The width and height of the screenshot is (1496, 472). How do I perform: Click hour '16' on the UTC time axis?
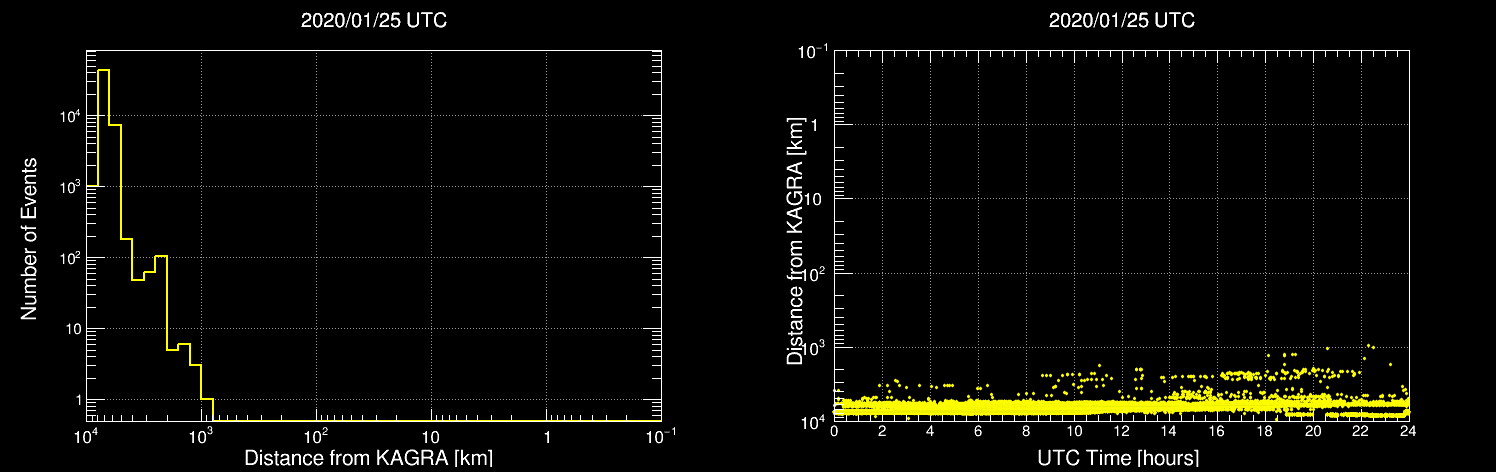1217,433
